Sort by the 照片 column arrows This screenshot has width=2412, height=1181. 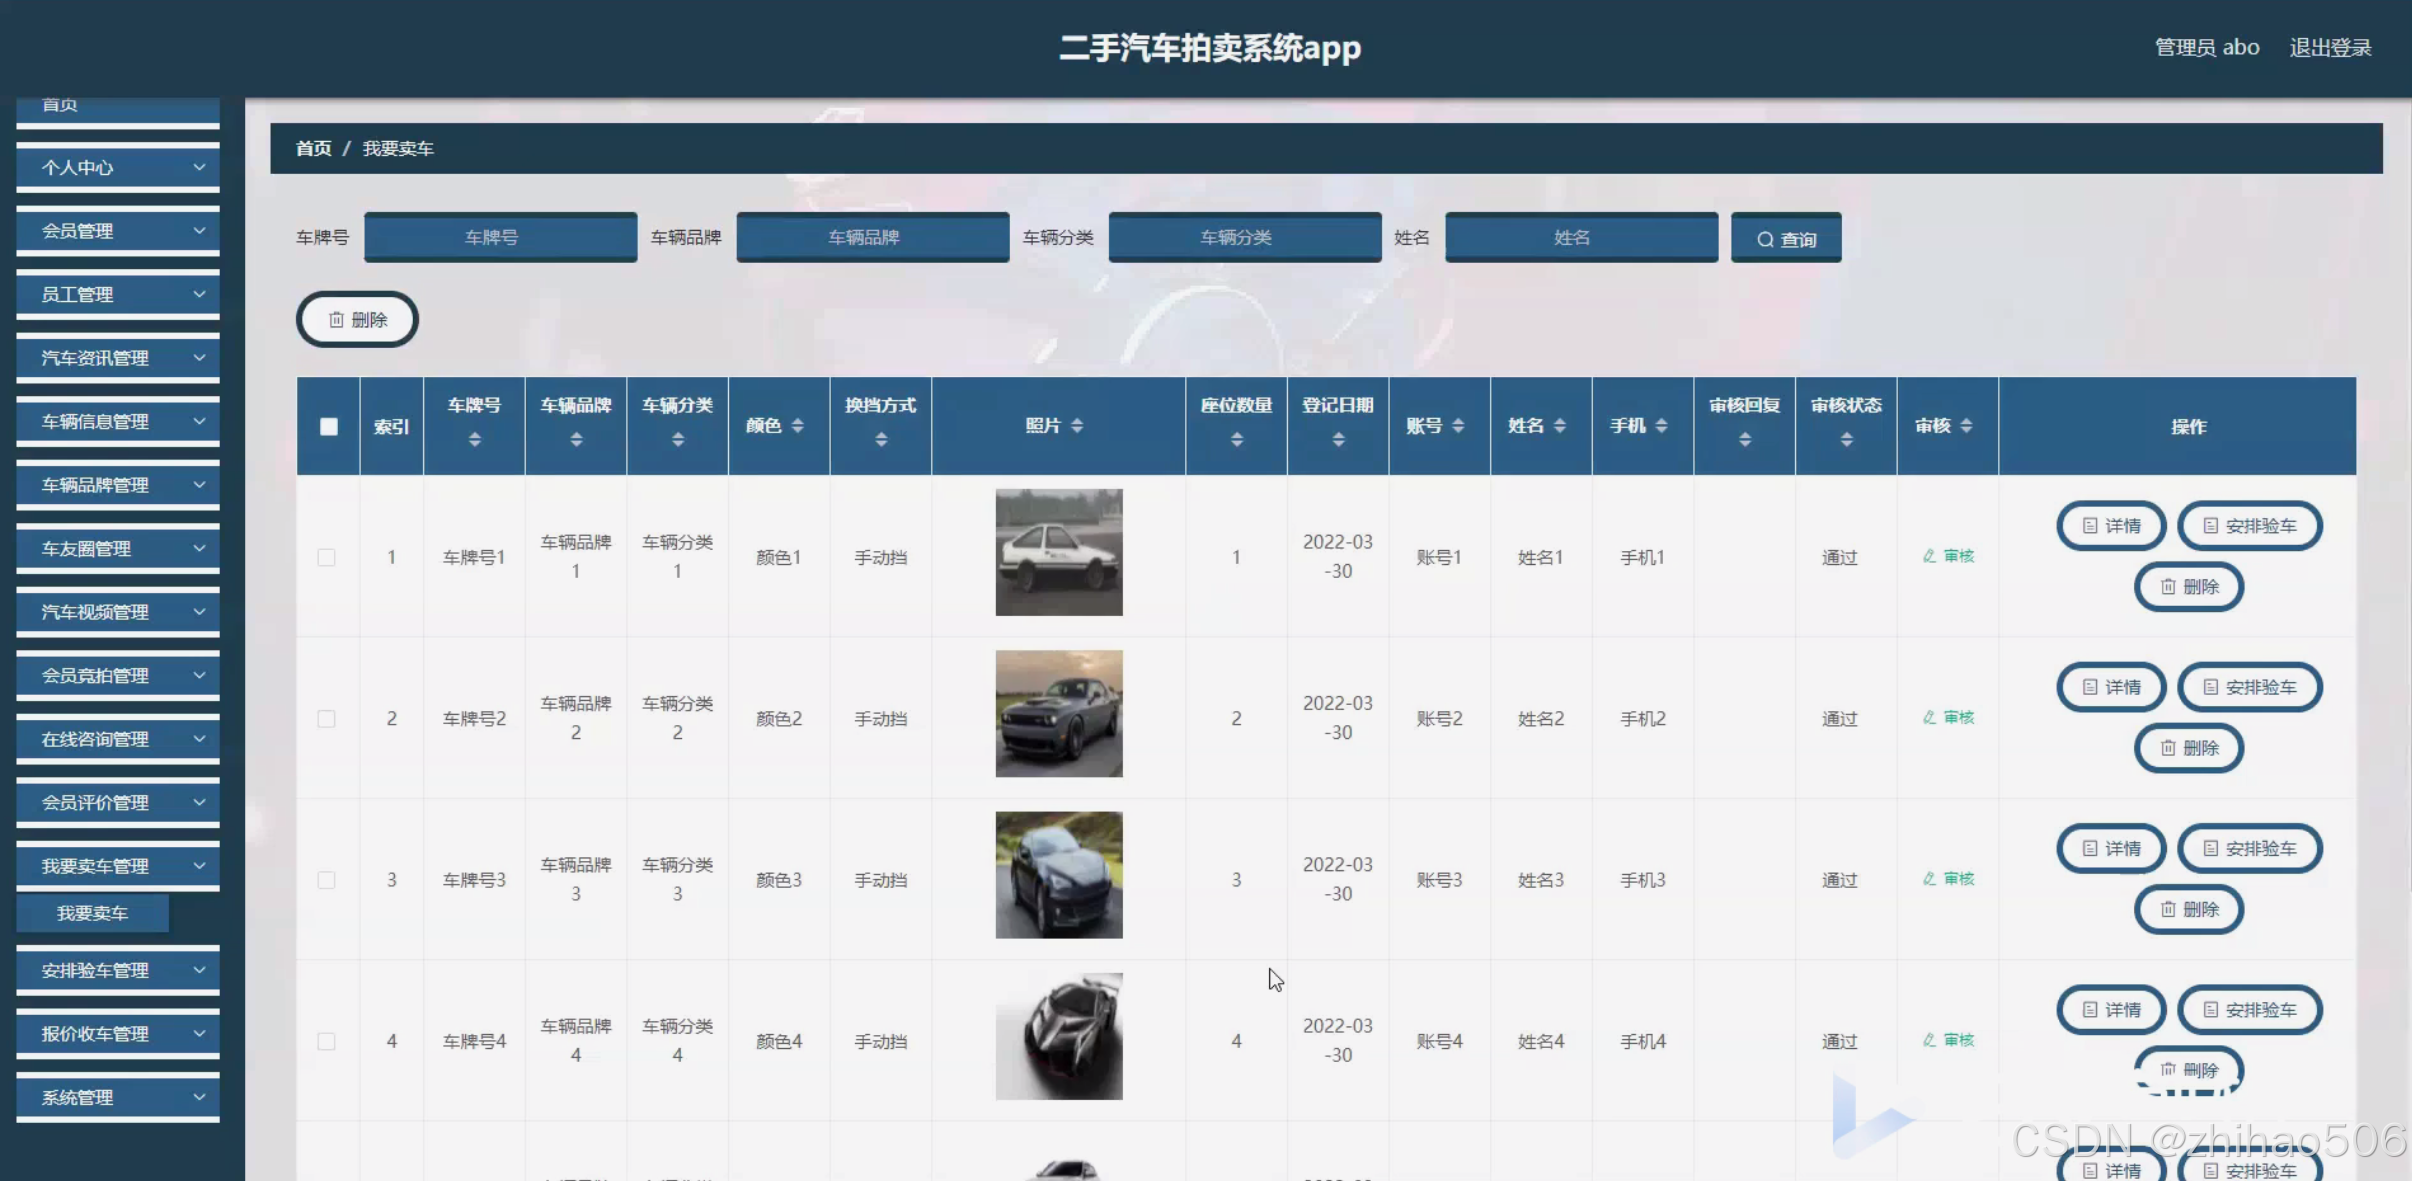coord(1076,426)
